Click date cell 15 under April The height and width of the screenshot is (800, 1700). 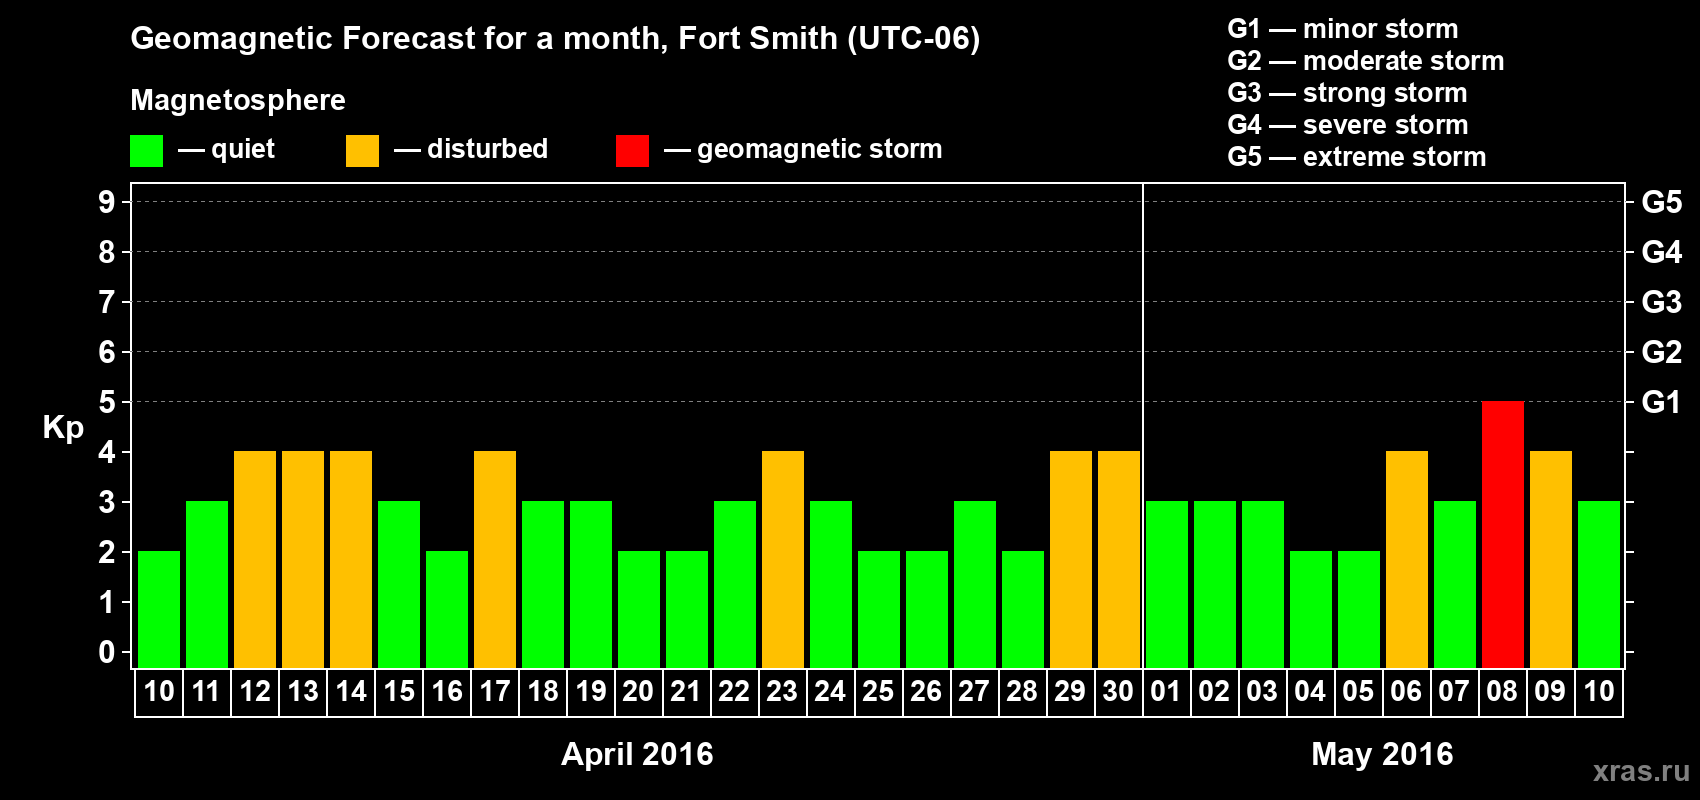click(x=399, y=692)
